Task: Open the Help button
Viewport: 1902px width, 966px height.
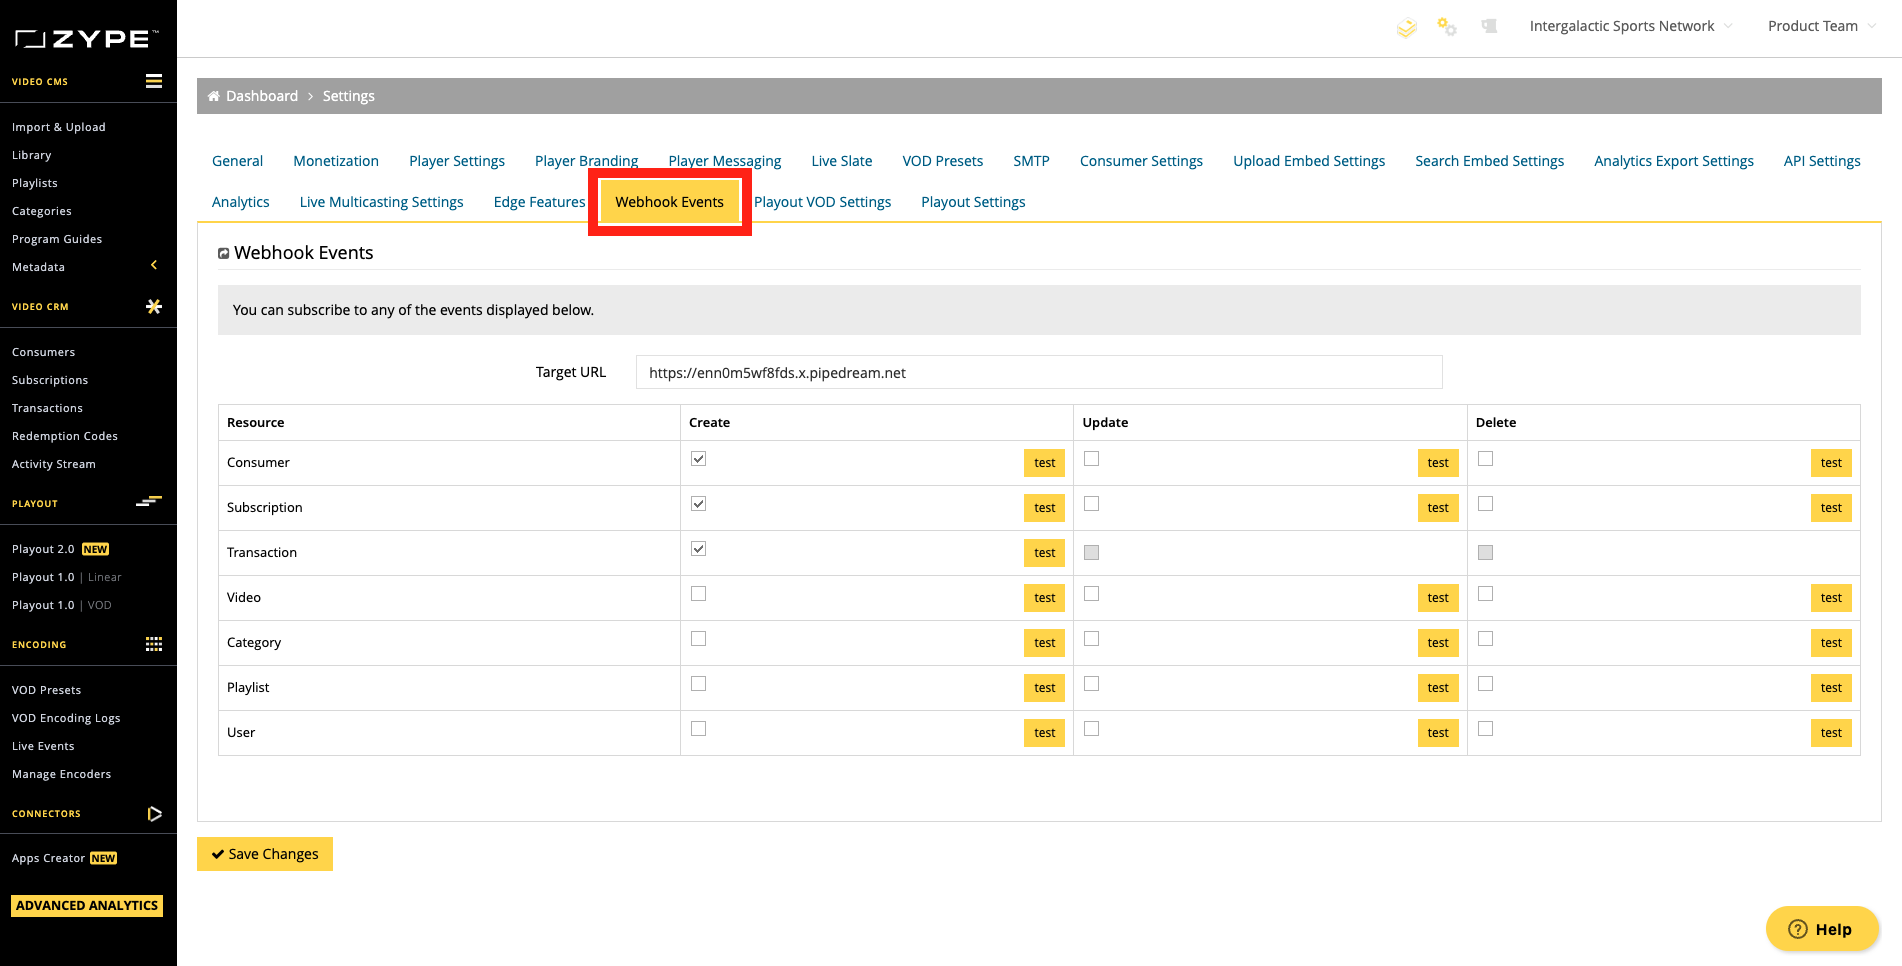Action: (x=1822, y=929)
